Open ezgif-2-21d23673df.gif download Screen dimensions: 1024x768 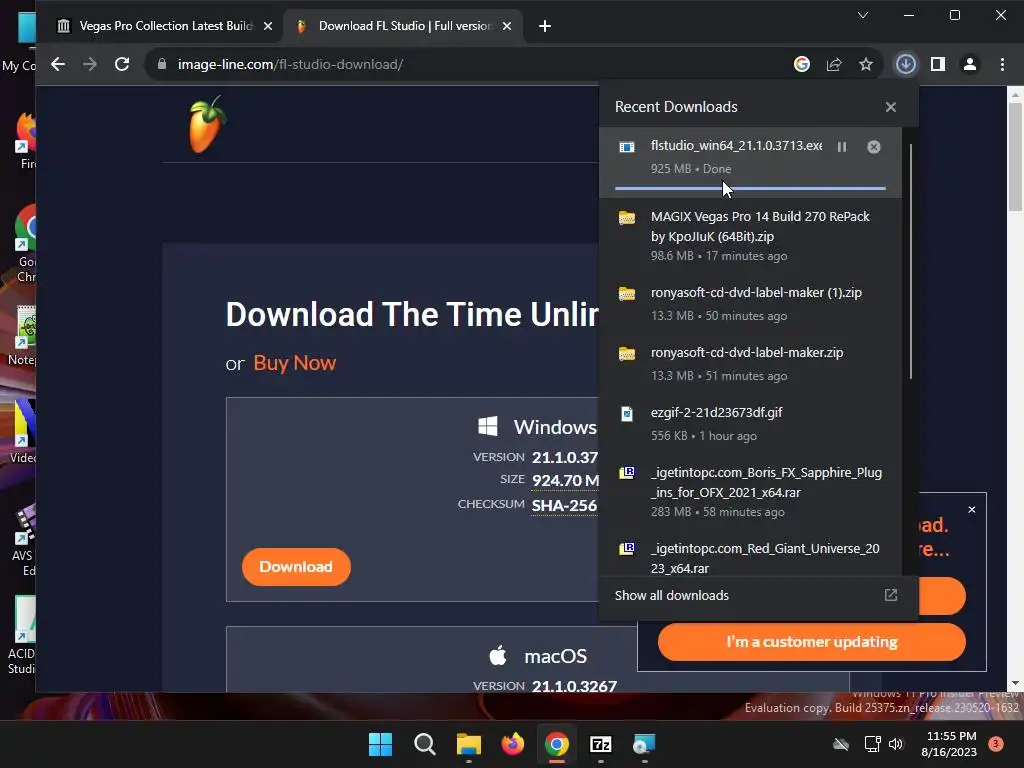pyautogui.click(x=750, y=424)
